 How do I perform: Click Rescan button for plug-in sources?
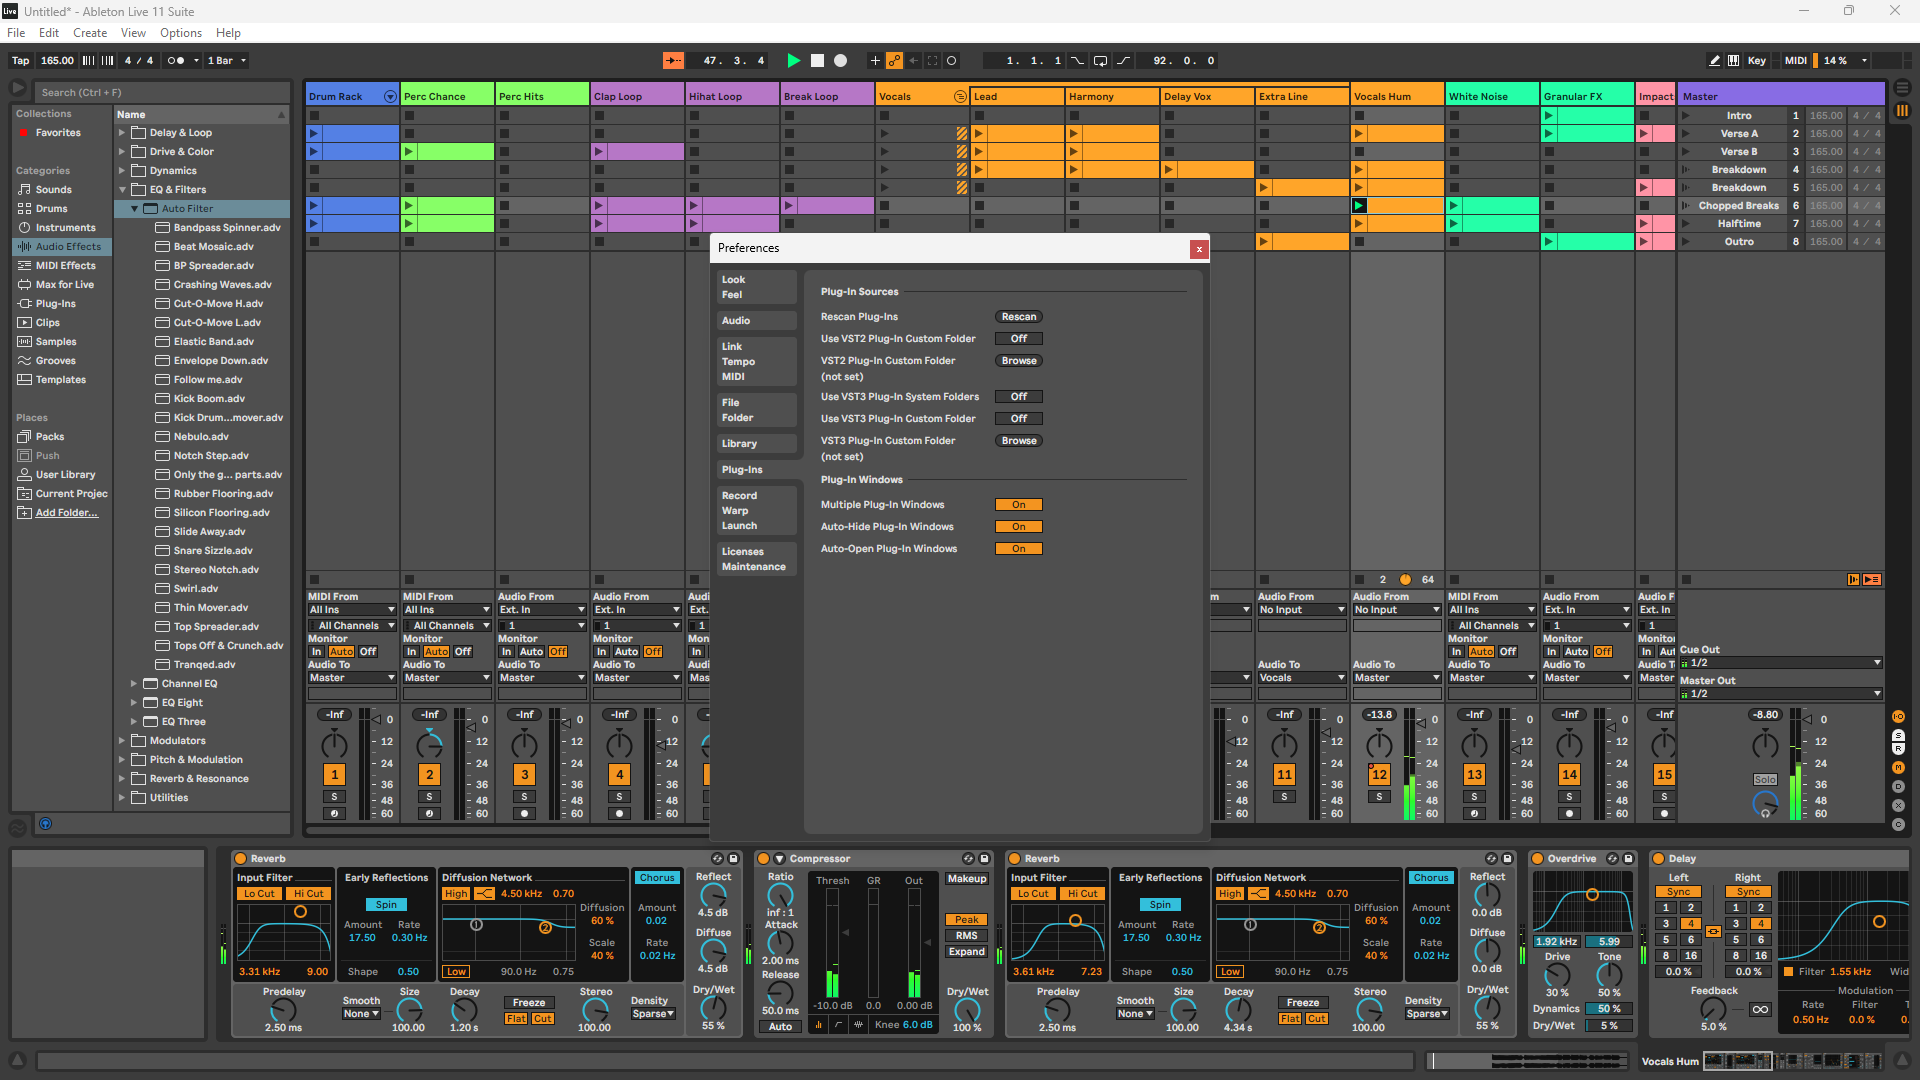(x=1018, y=315)
